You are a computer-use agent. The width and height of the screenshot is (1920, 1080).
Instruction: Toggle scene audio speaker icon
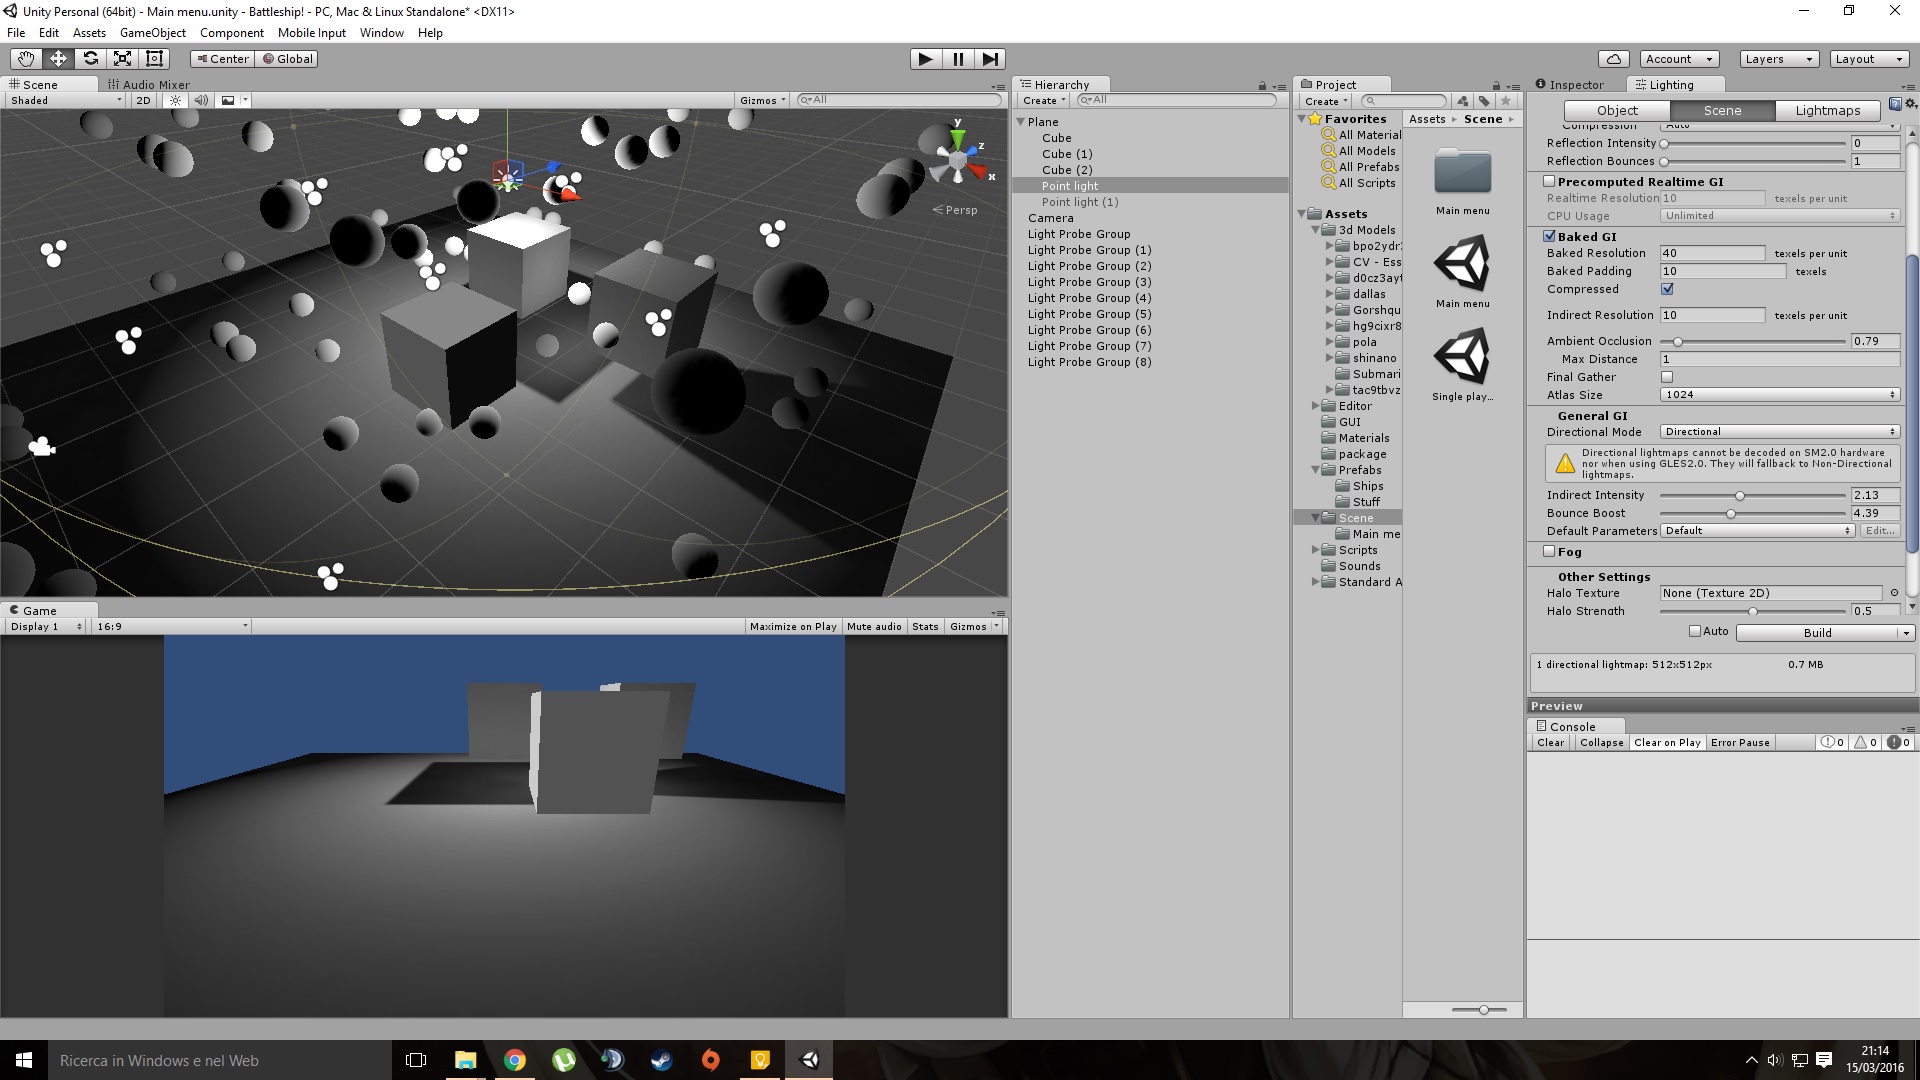pos(201,100)
